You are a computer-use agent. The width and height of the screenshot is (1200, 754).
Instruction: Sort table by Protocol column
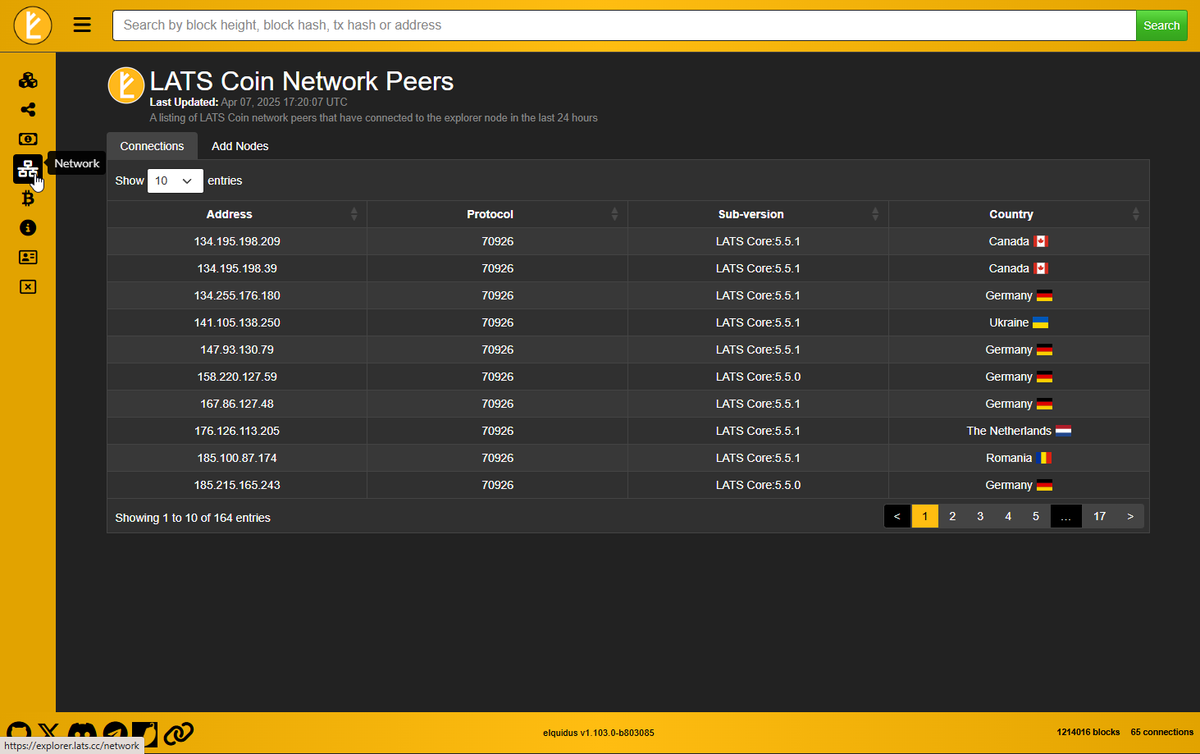(x=497, y=214)
